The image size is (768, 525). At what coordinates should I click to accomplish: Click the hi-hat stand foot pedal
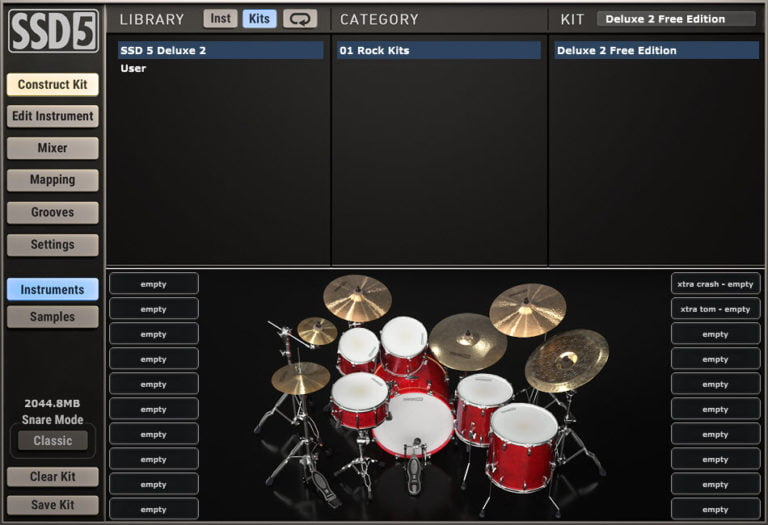tap(326, 490)
